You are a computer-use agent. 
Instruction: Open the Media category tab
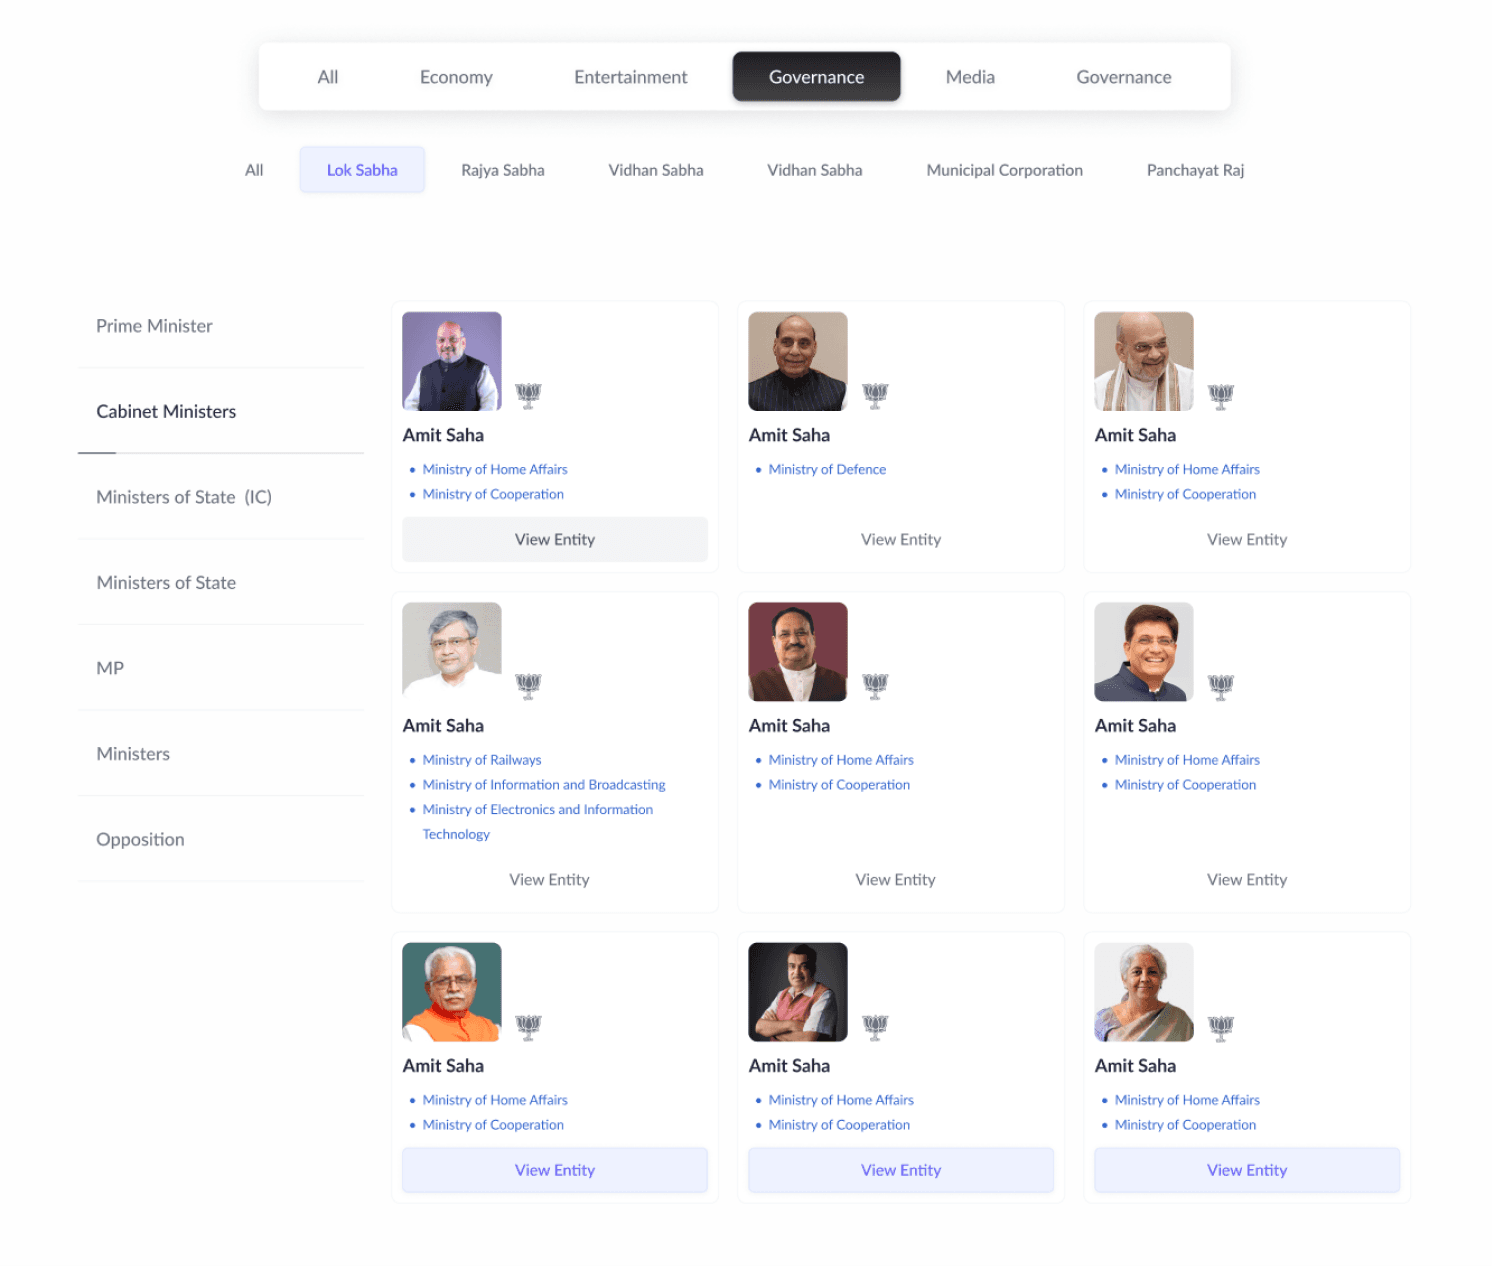pos(970,77)
